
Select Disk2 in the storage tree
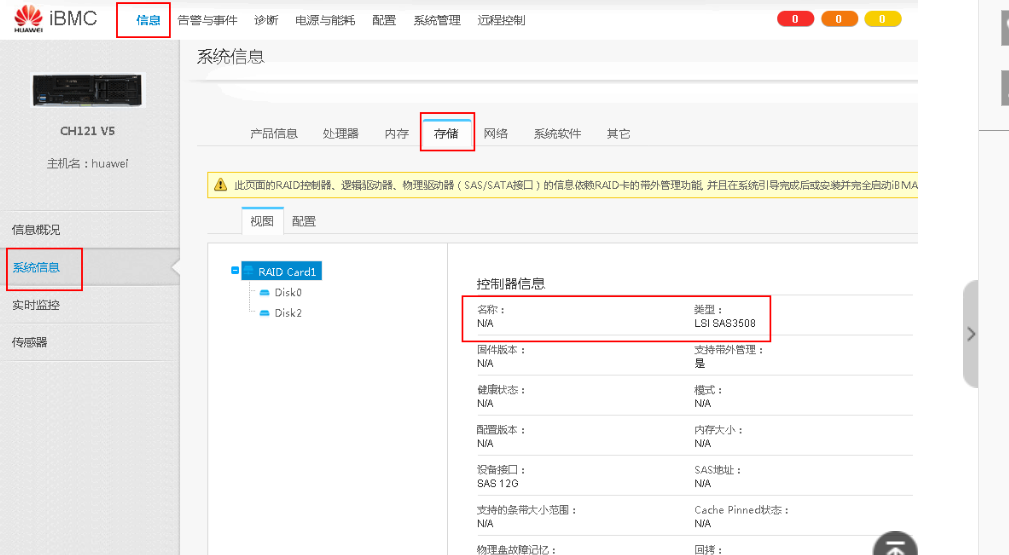(x=288, y=313)
